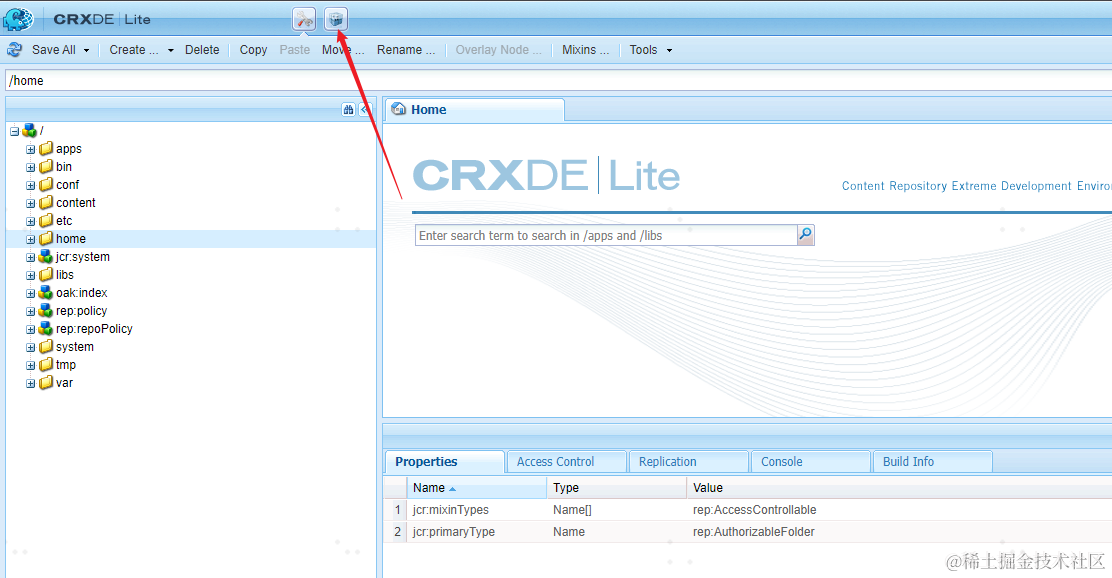The height and width of the screenshot is (578, 1112).
Task: Switch to the Build Info tab
Action: point(933,462)
